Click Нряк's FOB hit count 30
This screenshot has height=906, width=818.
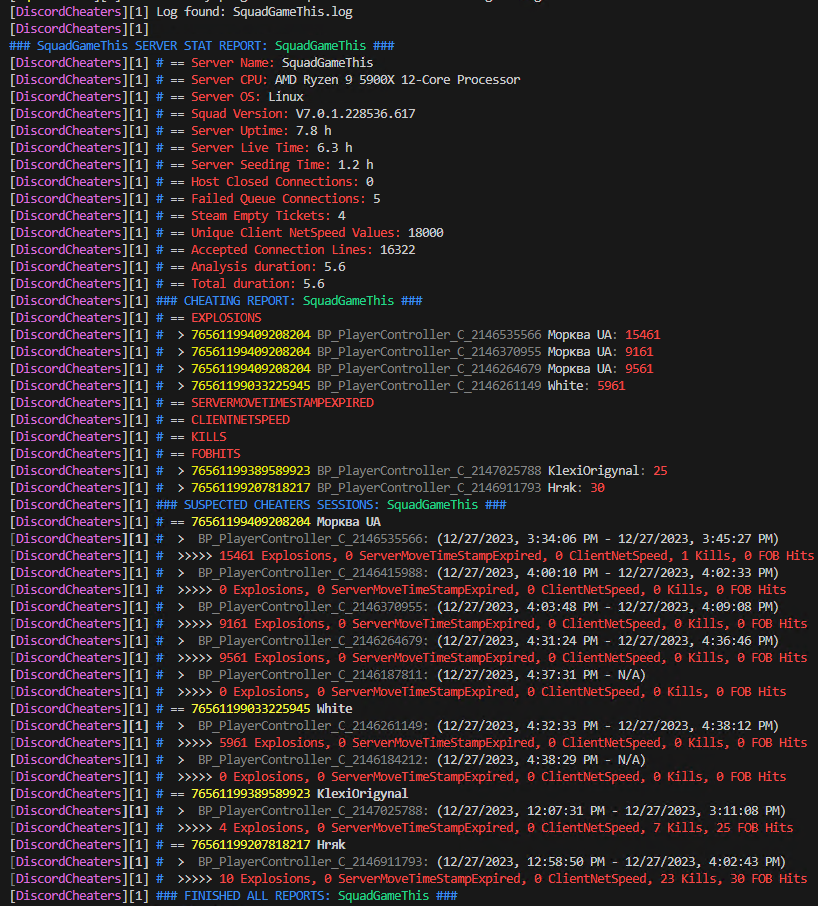coord(597,488)
